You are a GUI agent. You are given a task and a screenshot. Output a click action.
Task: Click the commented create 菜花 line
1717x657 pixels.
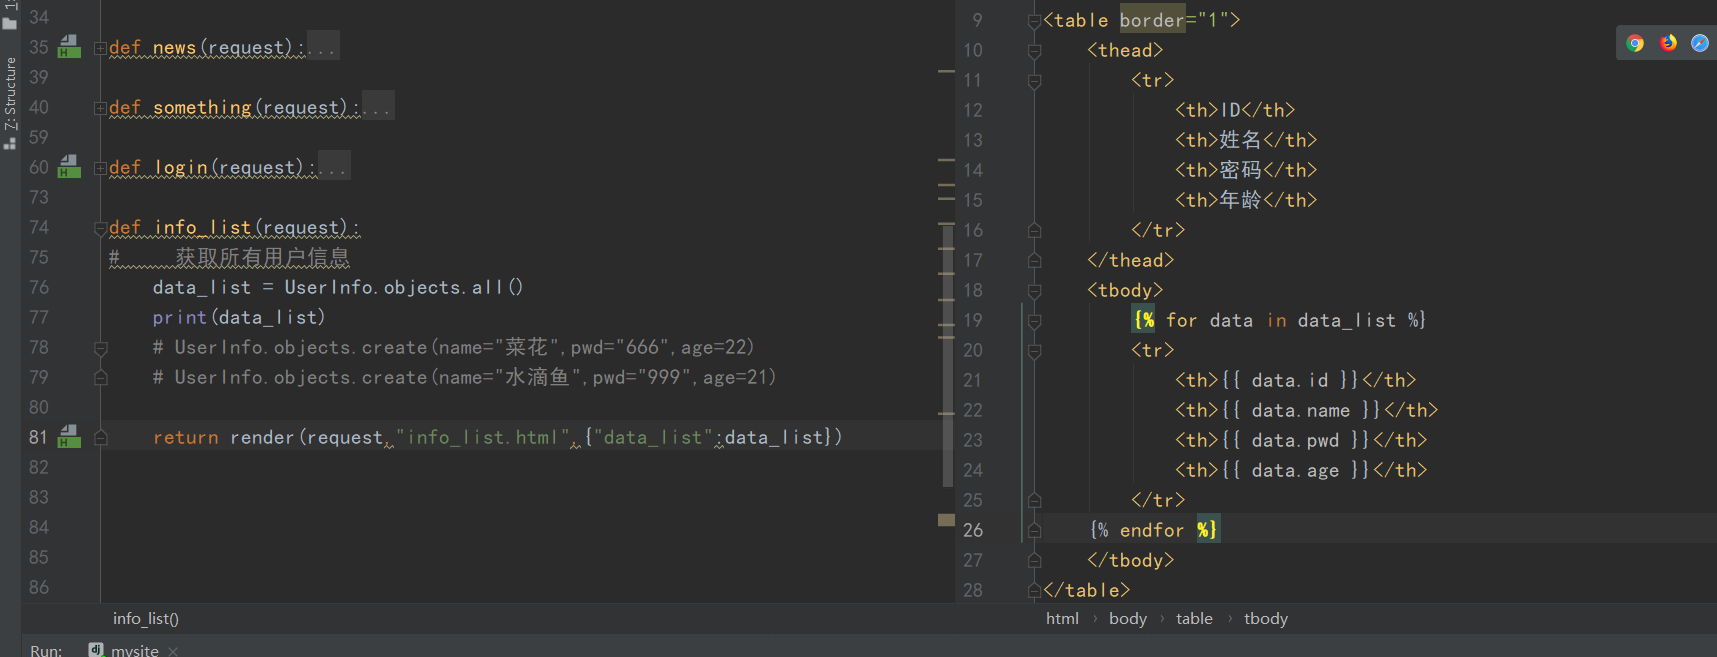coord(453,347)
